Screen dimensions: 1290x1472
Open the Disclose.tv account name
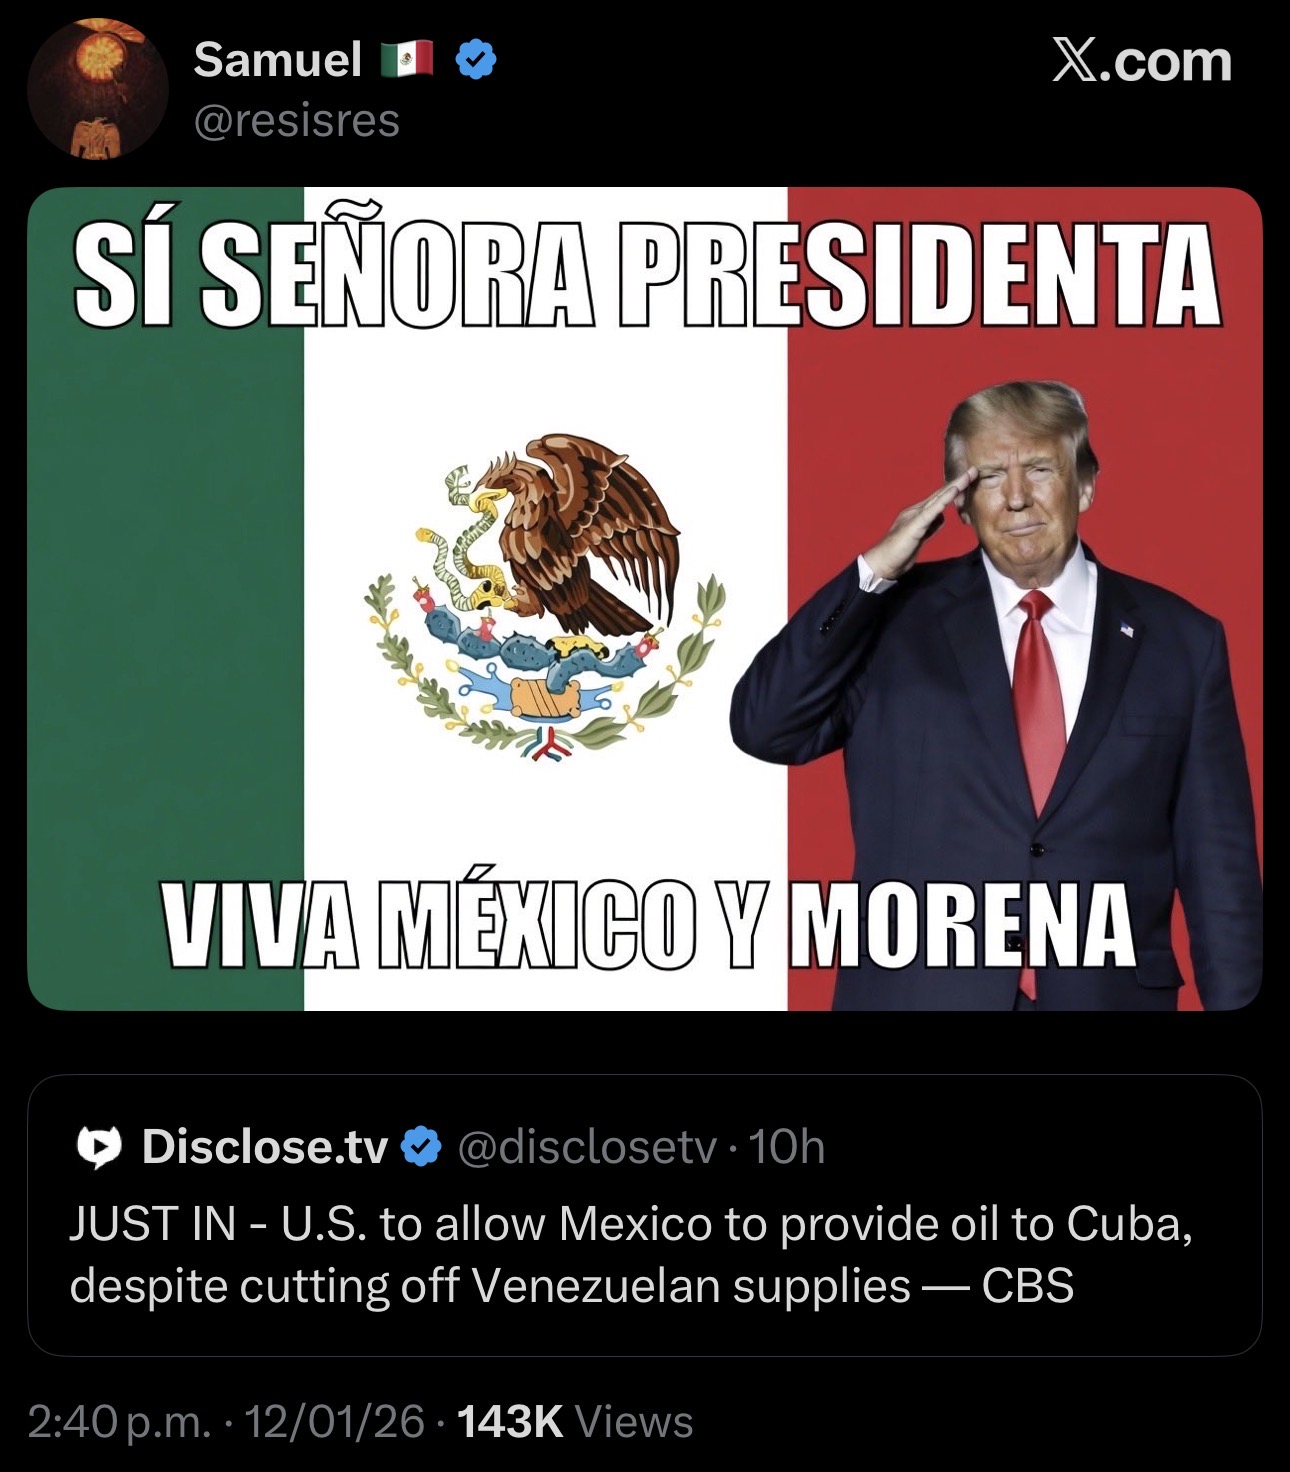(x=265, y=1147)
